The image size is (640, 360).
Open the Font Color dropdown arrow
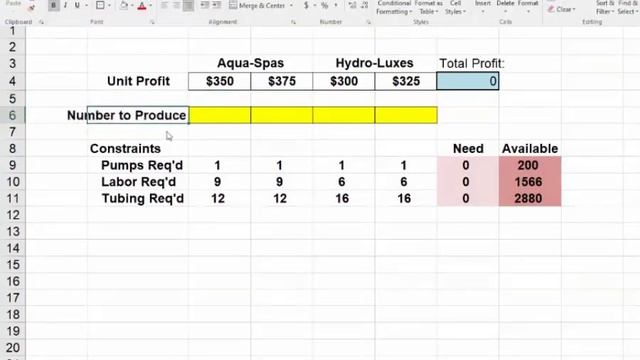point(151,5)
